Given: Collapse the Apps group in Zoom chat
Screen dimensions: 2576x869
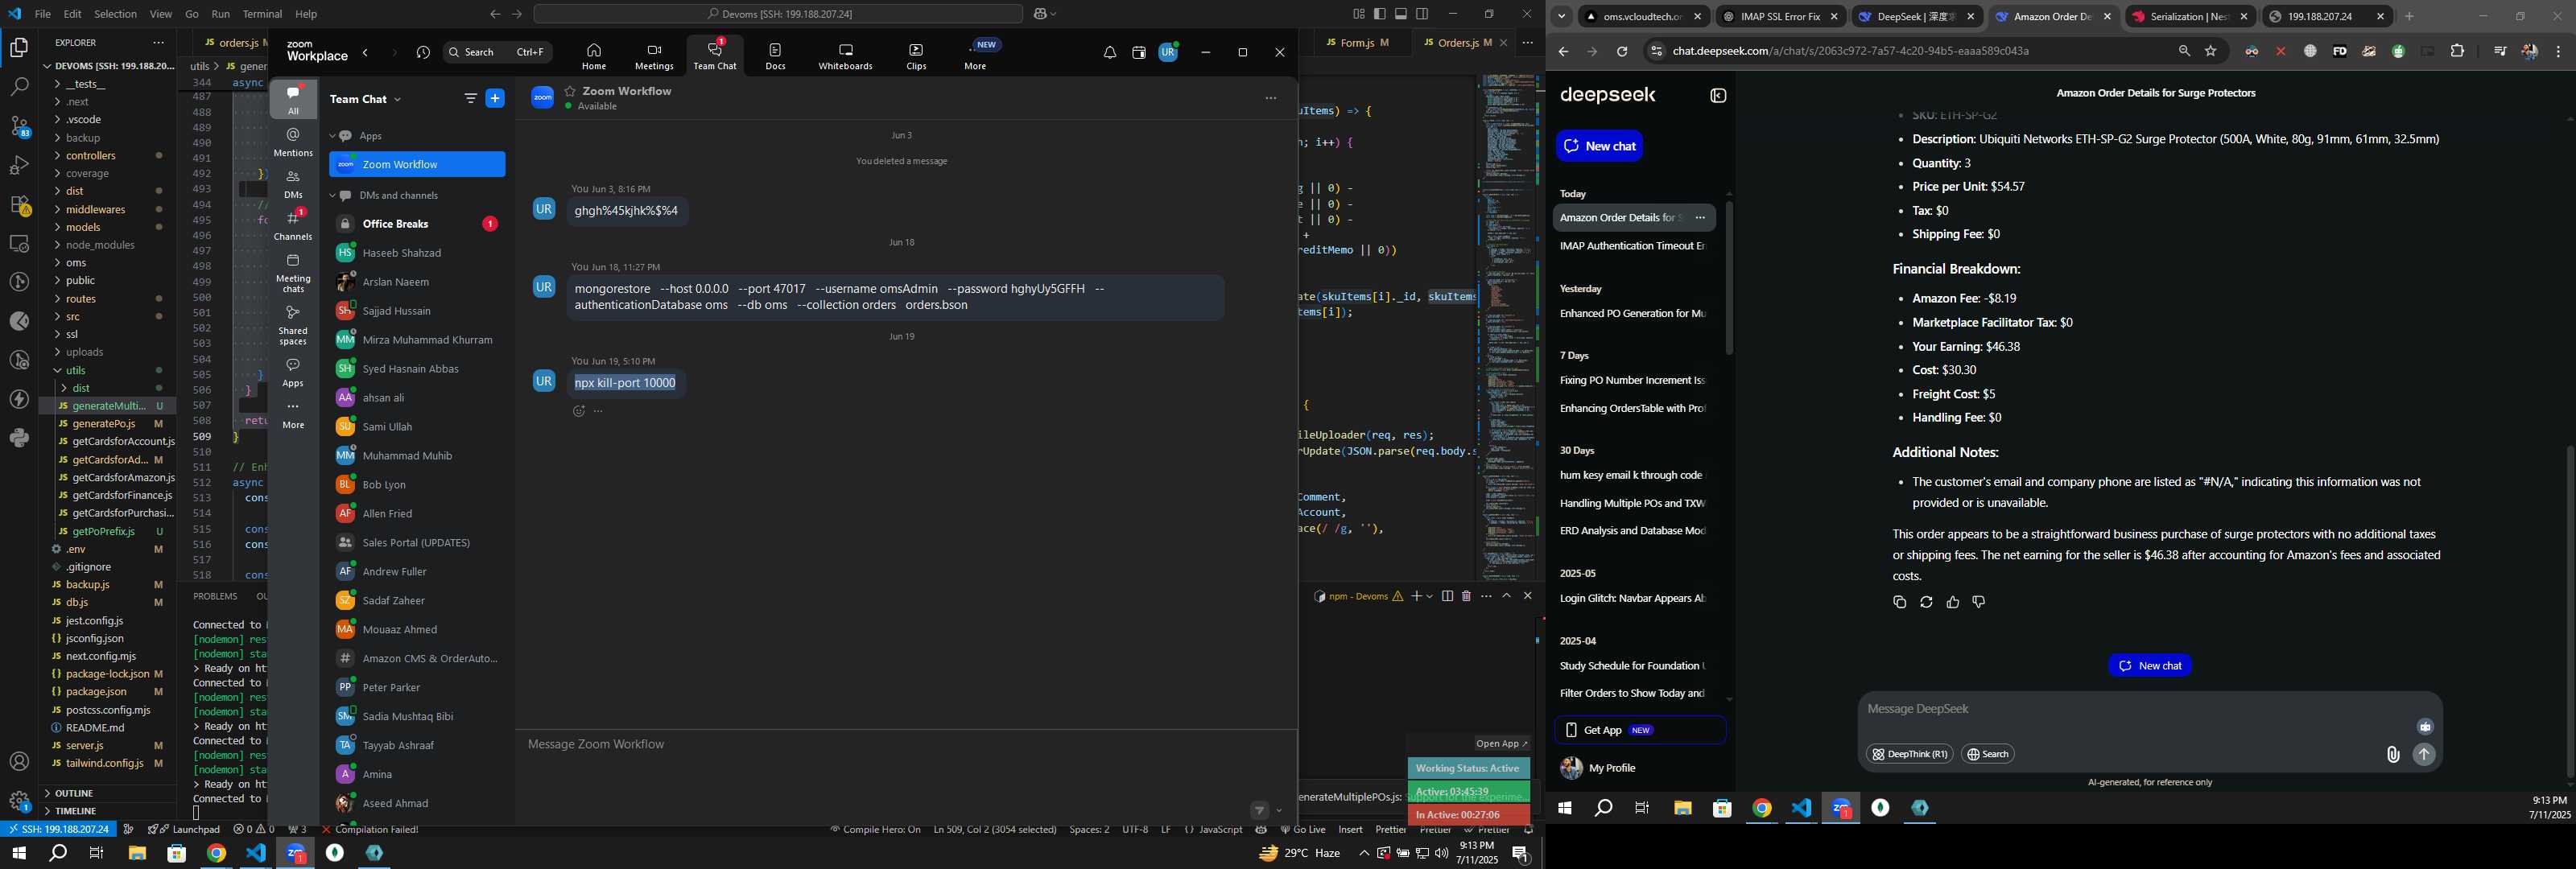Looking at the screenshot, I should click(333, 136).
